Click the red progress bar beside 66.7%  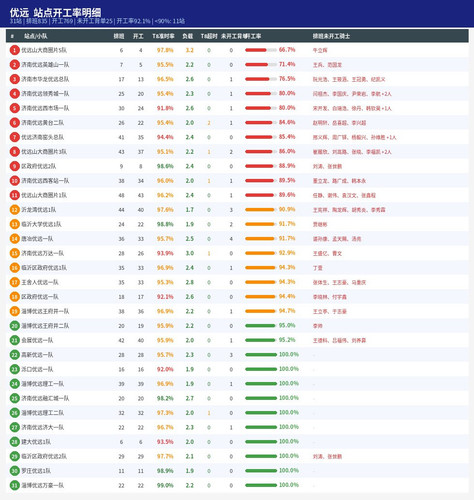(261, 50)
